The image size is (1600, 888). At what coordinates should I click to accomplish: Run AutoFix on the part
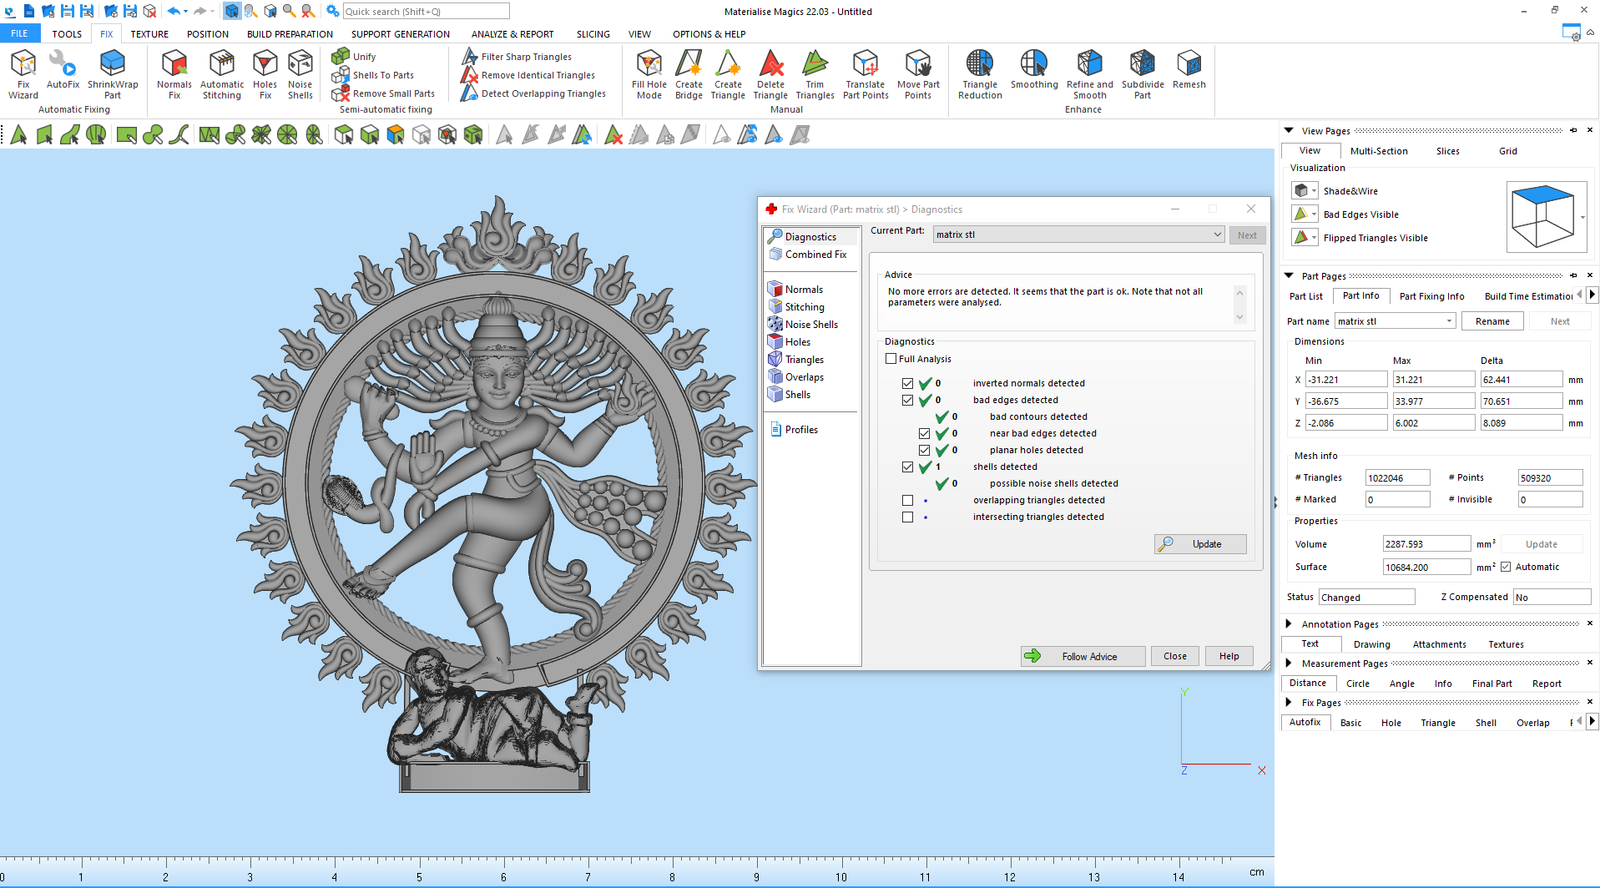coord(63,70)
